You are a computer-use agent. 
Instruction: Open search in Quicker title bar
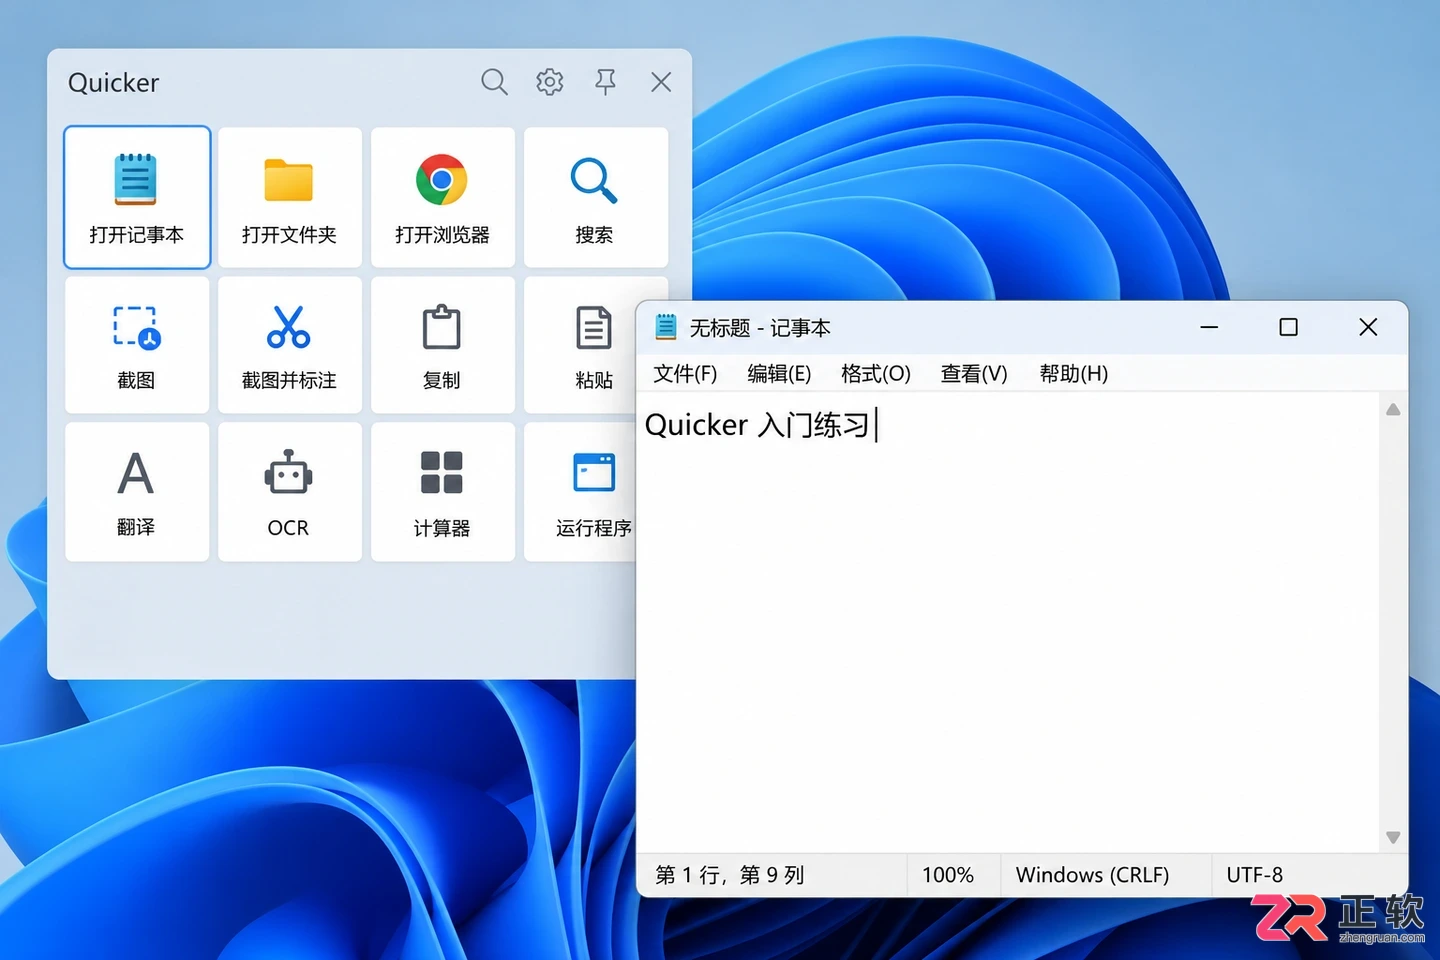[494, 82]
